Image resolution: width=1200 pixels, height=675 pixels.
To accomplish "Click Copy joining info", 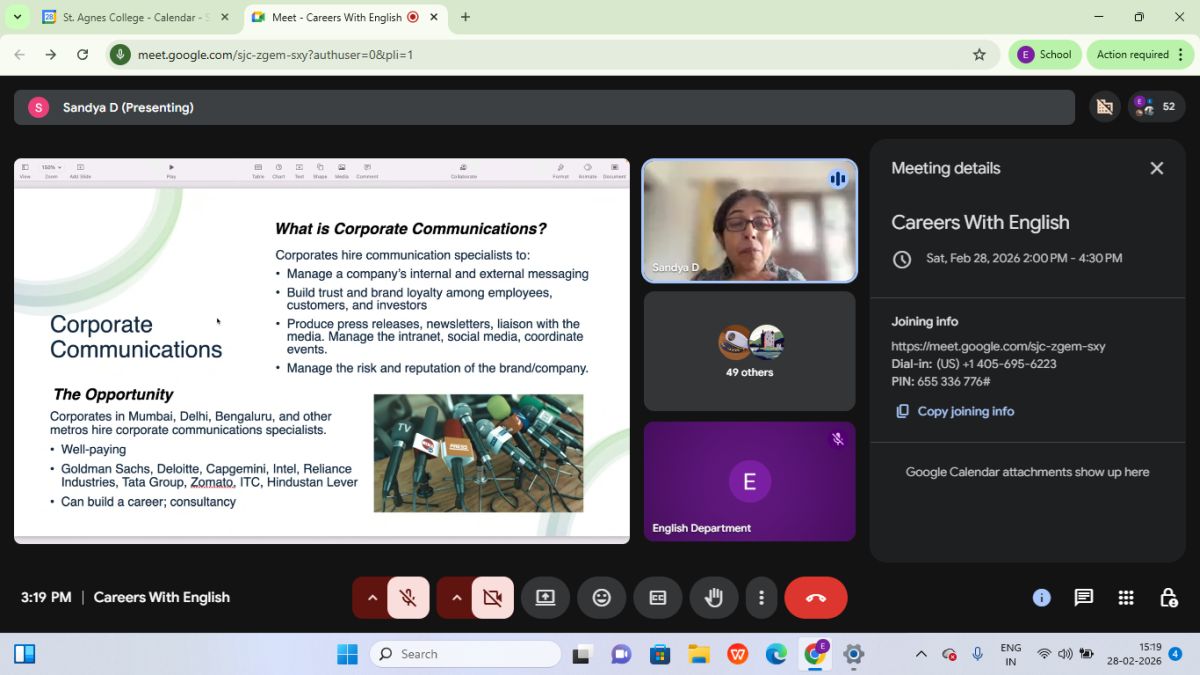I will click(965, 411).
